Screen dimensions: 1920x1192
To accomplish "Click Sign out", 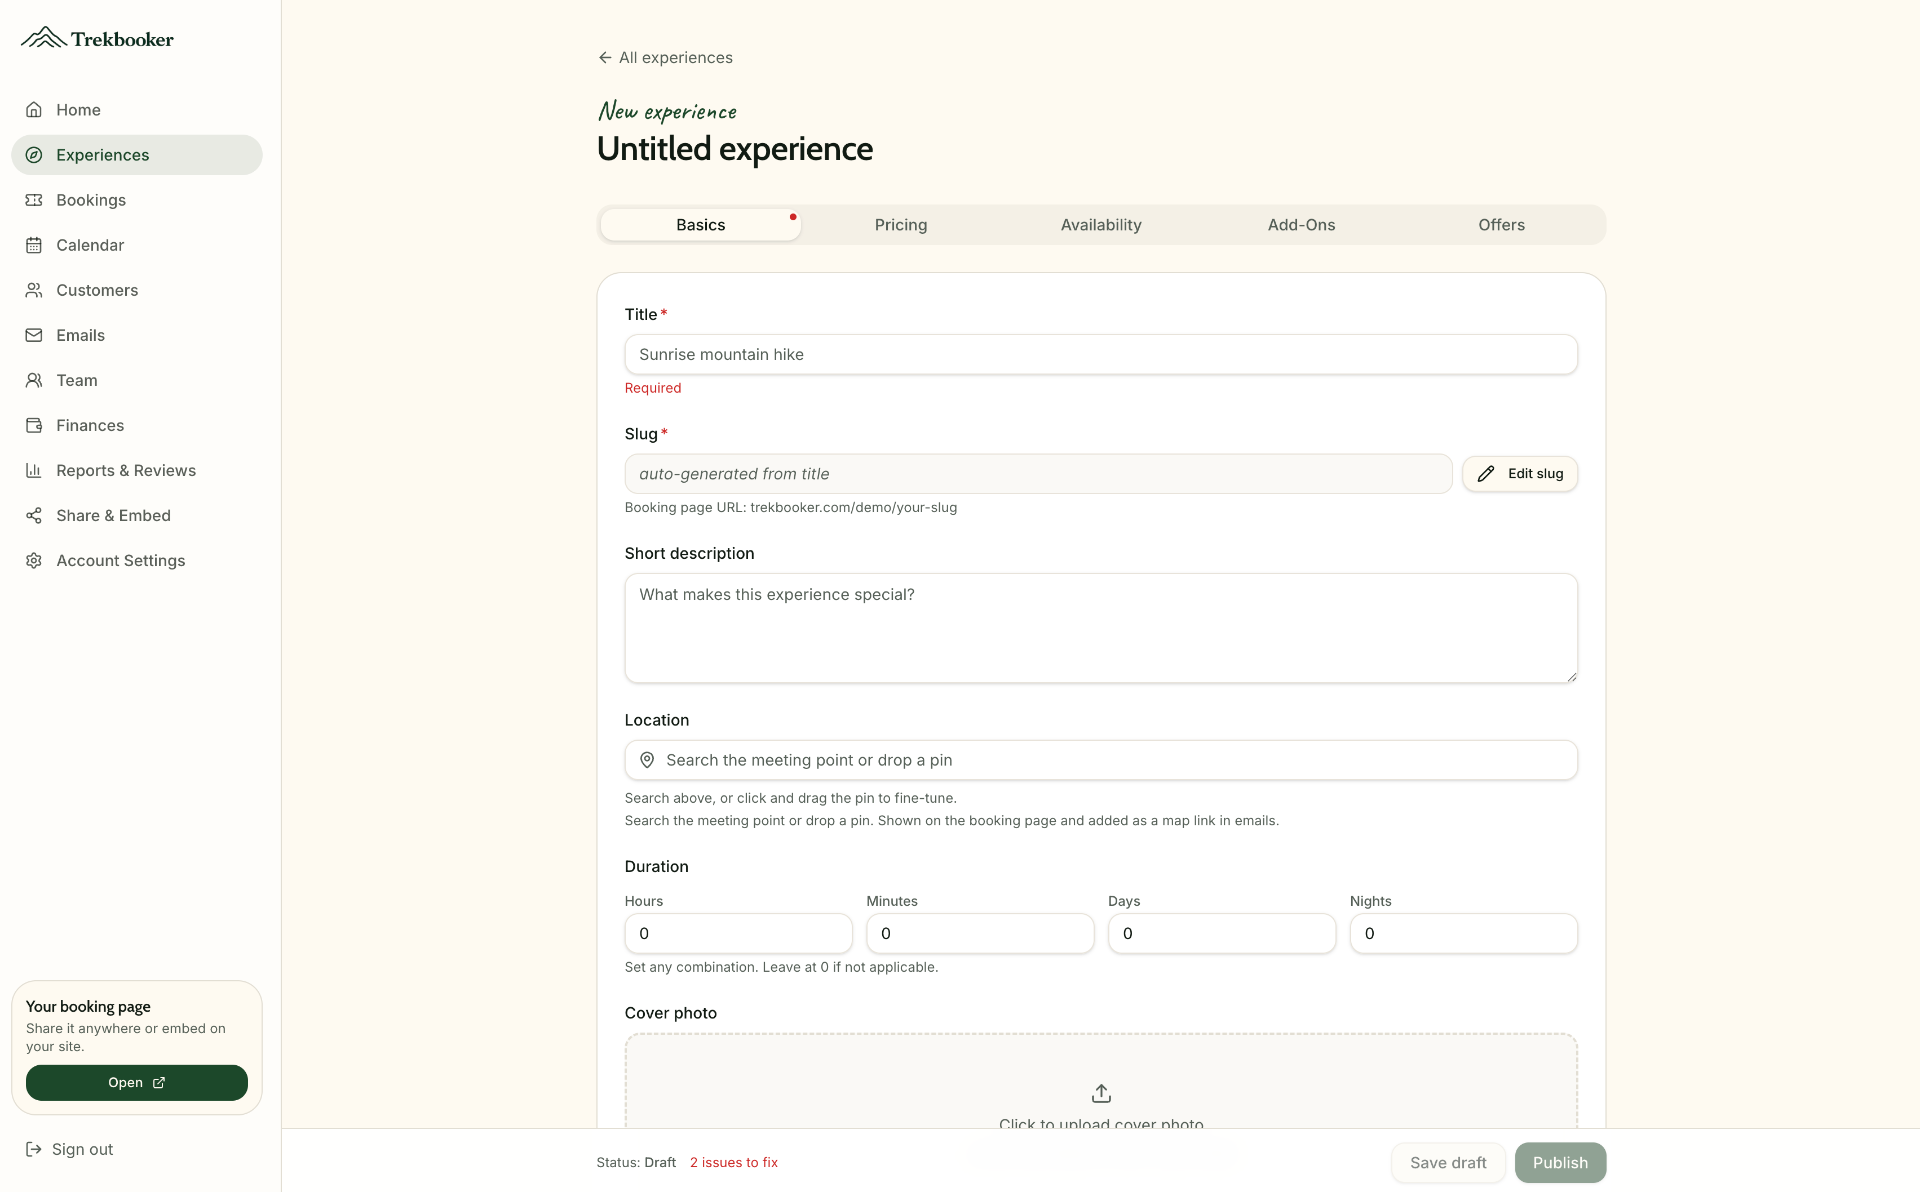I will coord(69,1149).
